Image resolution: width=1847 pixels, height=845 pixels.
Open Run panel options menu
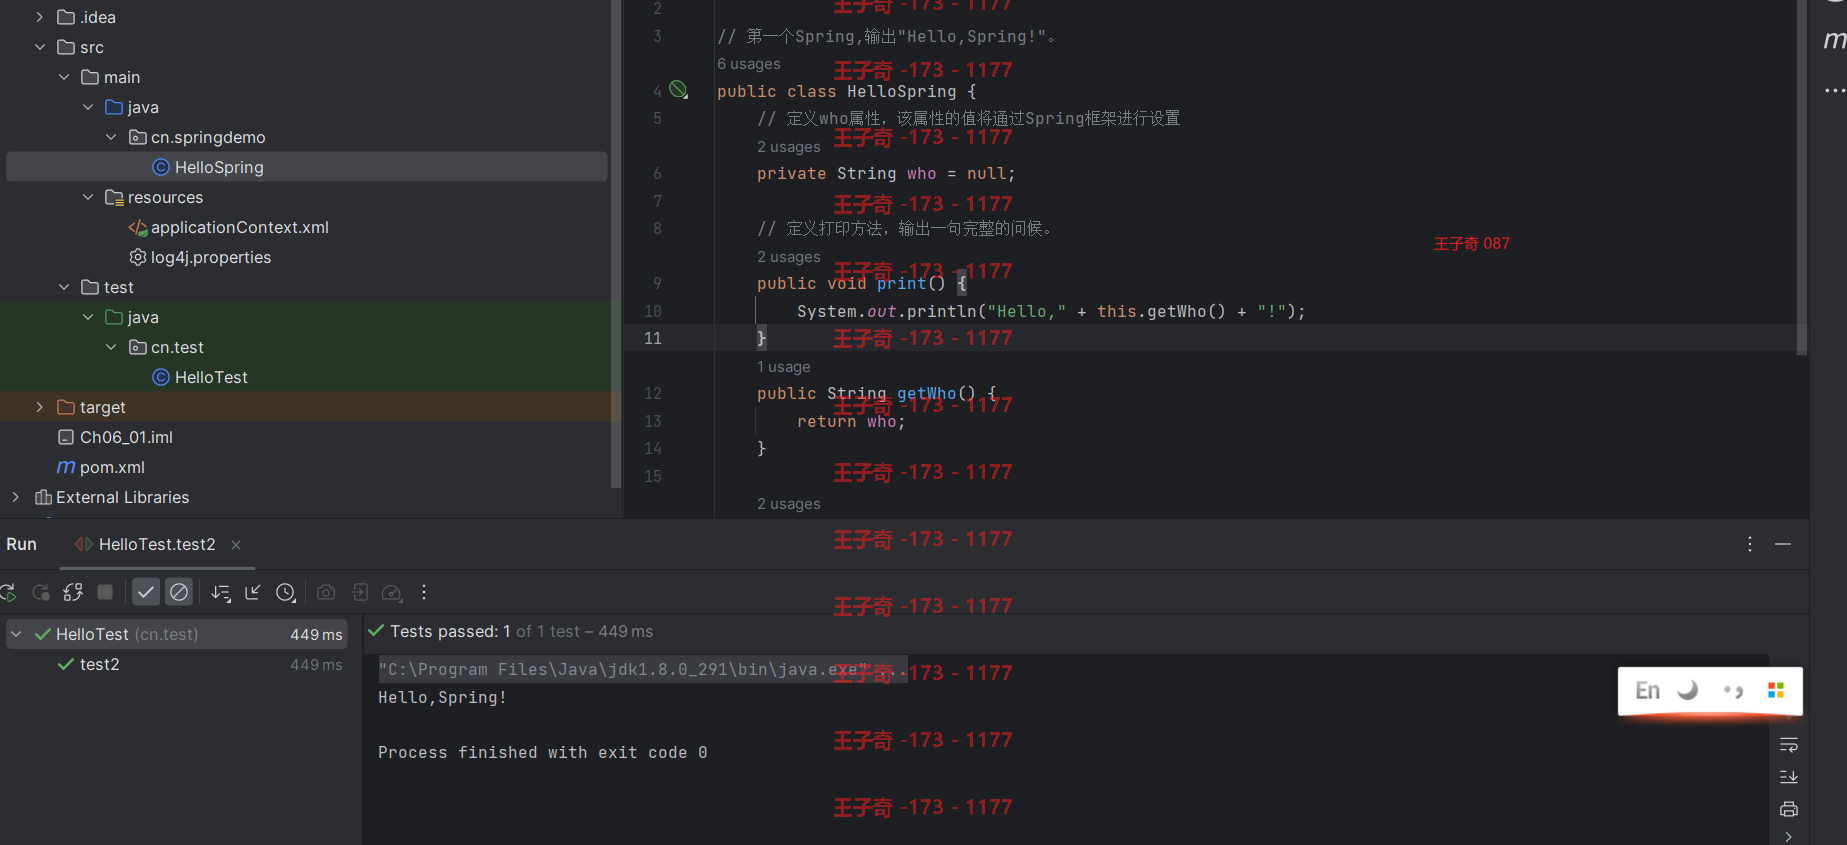[1750, 544]
